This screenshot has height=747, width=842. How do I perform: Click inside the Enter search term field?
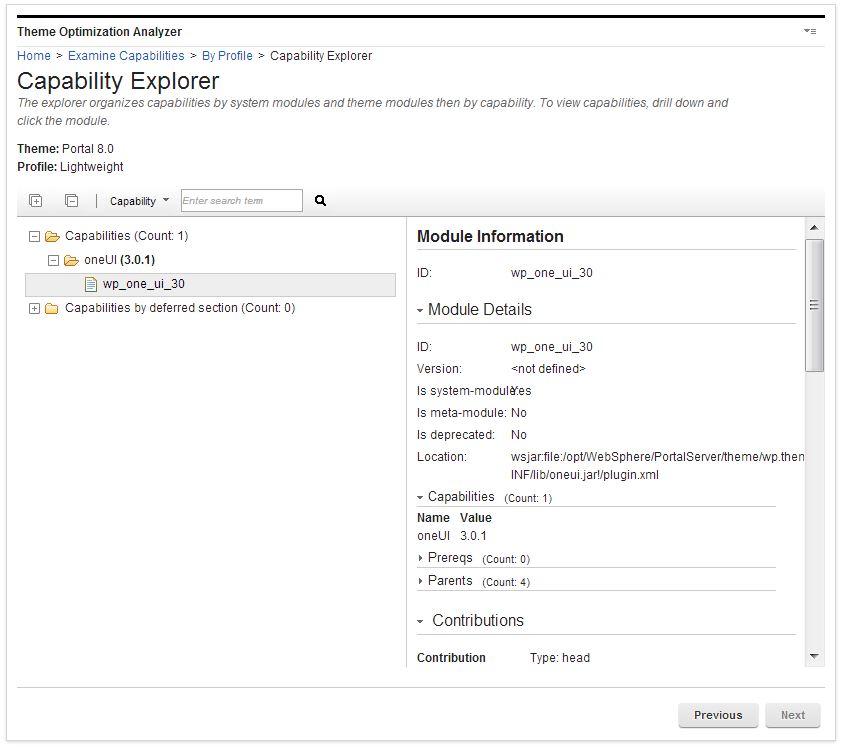coord(240,200)
